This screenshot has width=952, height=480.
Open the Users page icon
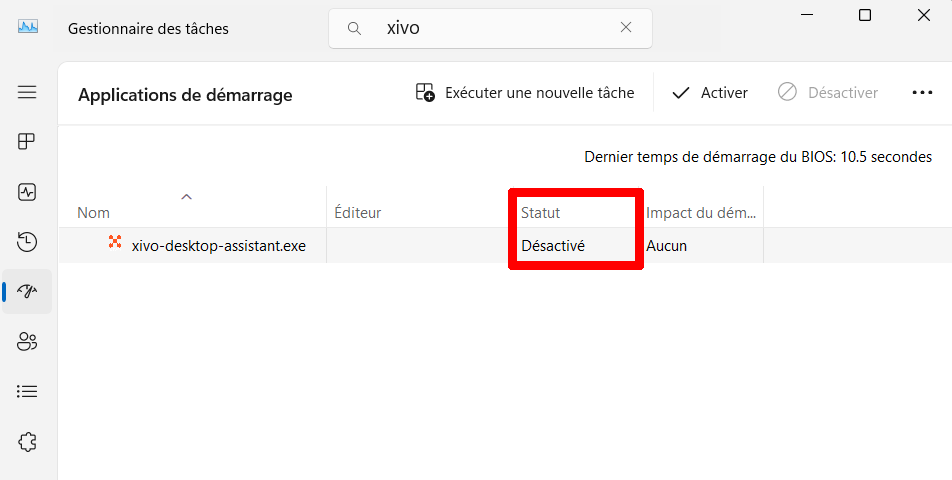tap(27, 342)
